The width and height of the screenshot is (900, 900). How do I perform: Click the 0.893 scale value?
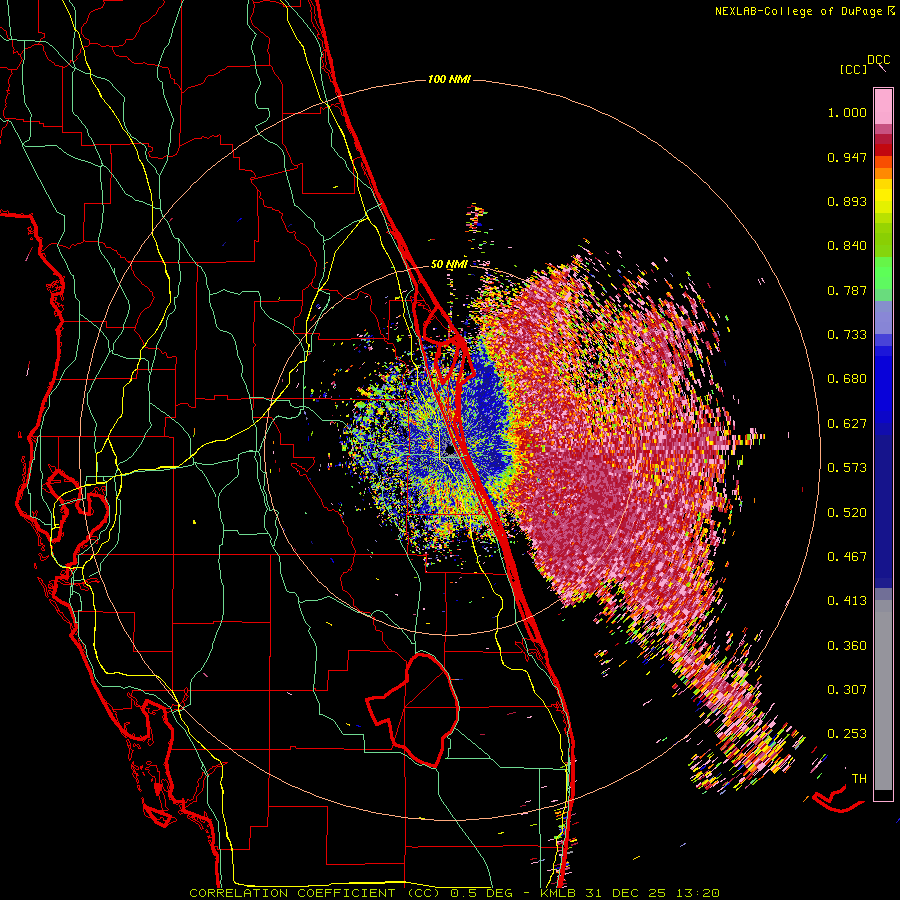point(847,201)
